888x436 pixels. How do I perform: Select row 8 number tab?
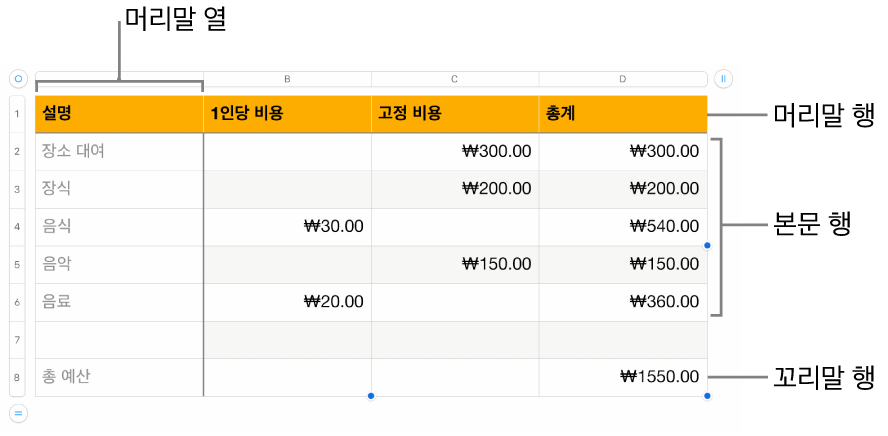coord(18,378)
